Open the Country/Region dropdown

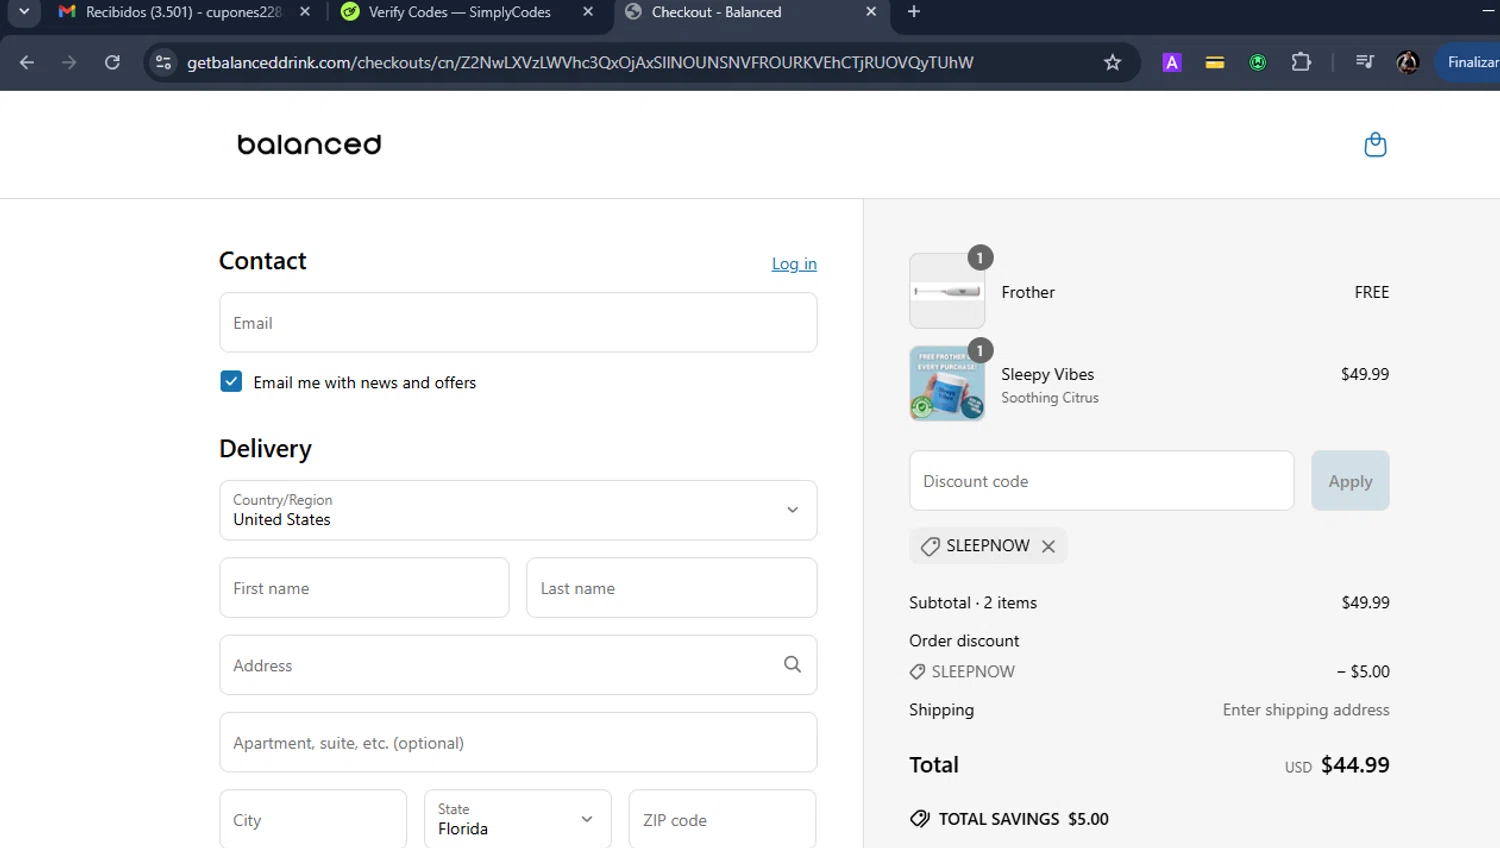pos(518,510)
